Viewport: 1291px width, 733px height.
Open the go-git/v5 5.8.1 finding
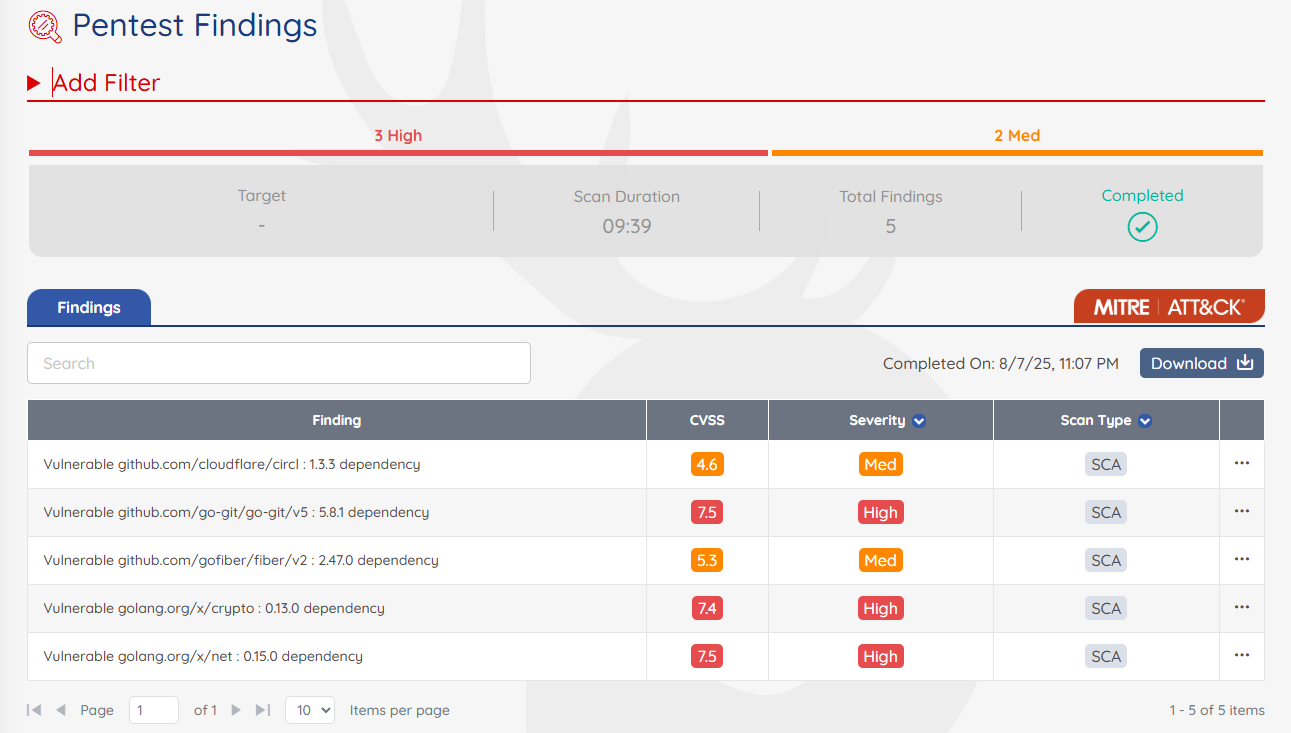tap(236, 512)
